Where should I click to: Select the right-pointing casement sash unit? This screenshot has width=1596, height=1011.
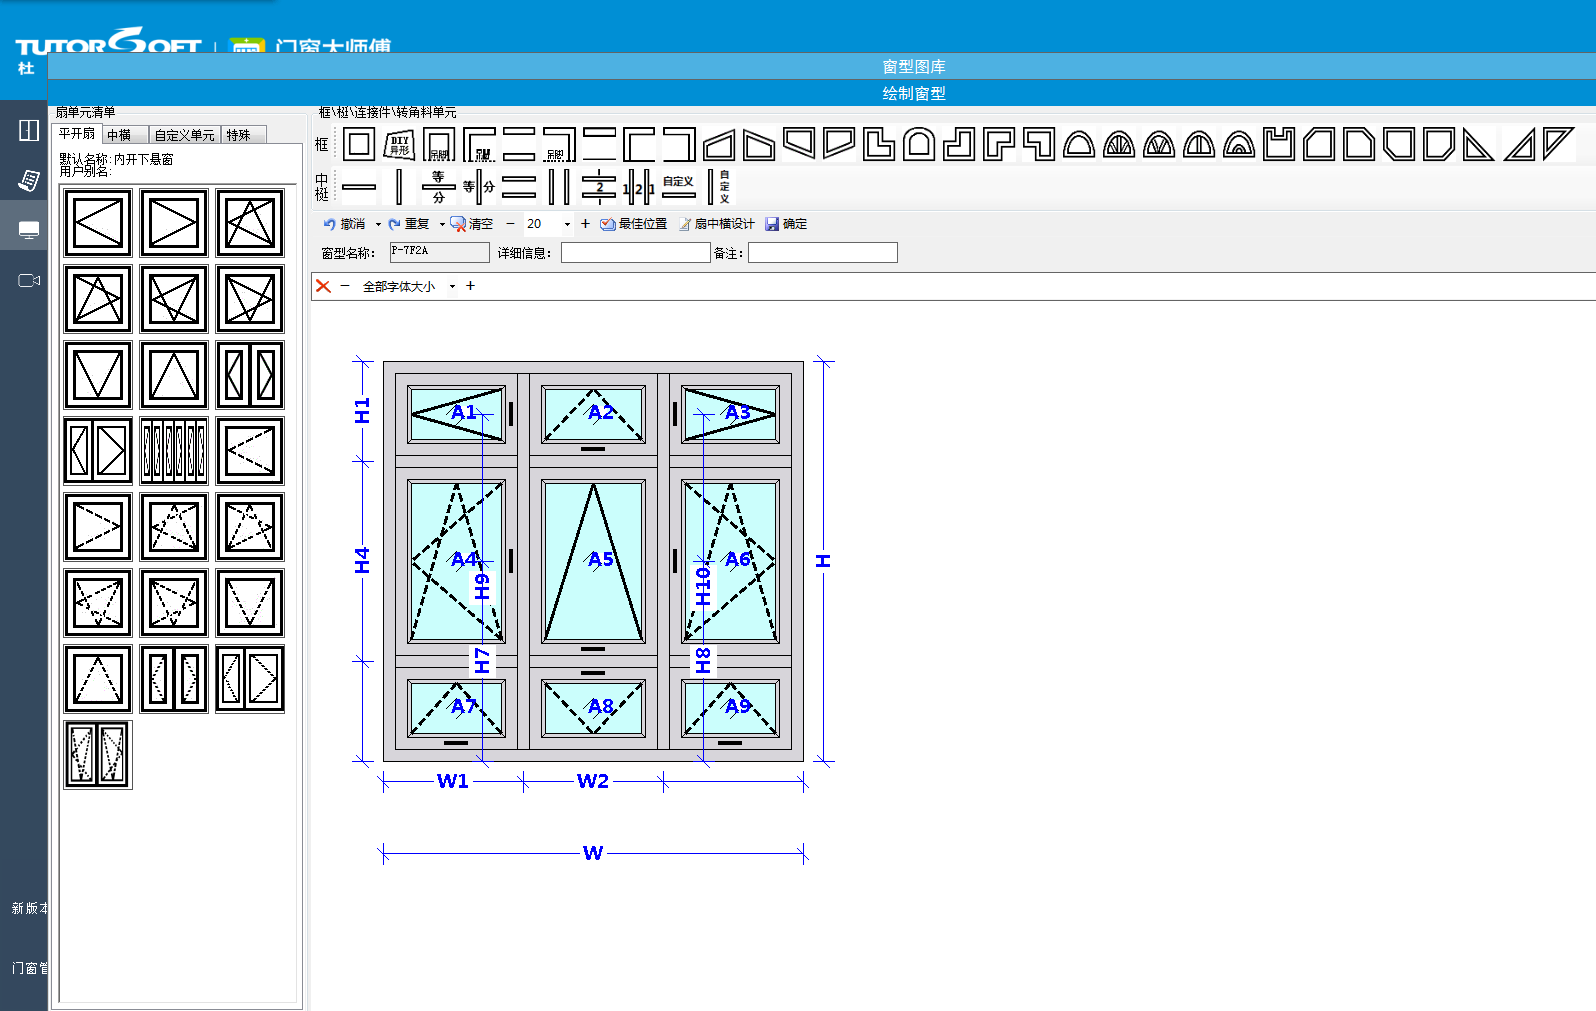pos(174,223)
